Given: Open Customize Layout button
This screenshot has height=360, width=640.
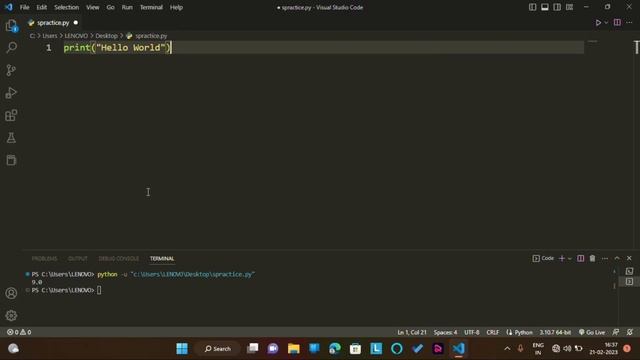Looking at the screenshot, I should point(569,7).
